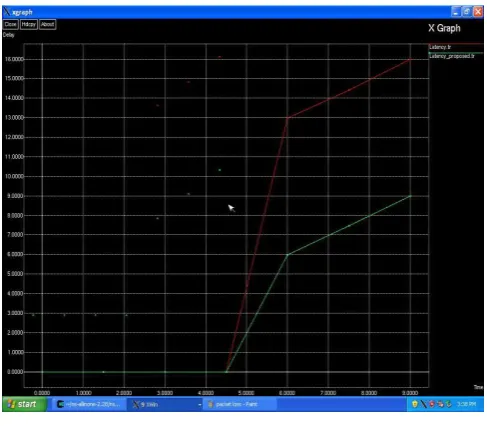Image resolution: width=487 pixels, height=426 pixels.
Task: Click the xgraph X icon in title bar
Action: tap(7, 12)
